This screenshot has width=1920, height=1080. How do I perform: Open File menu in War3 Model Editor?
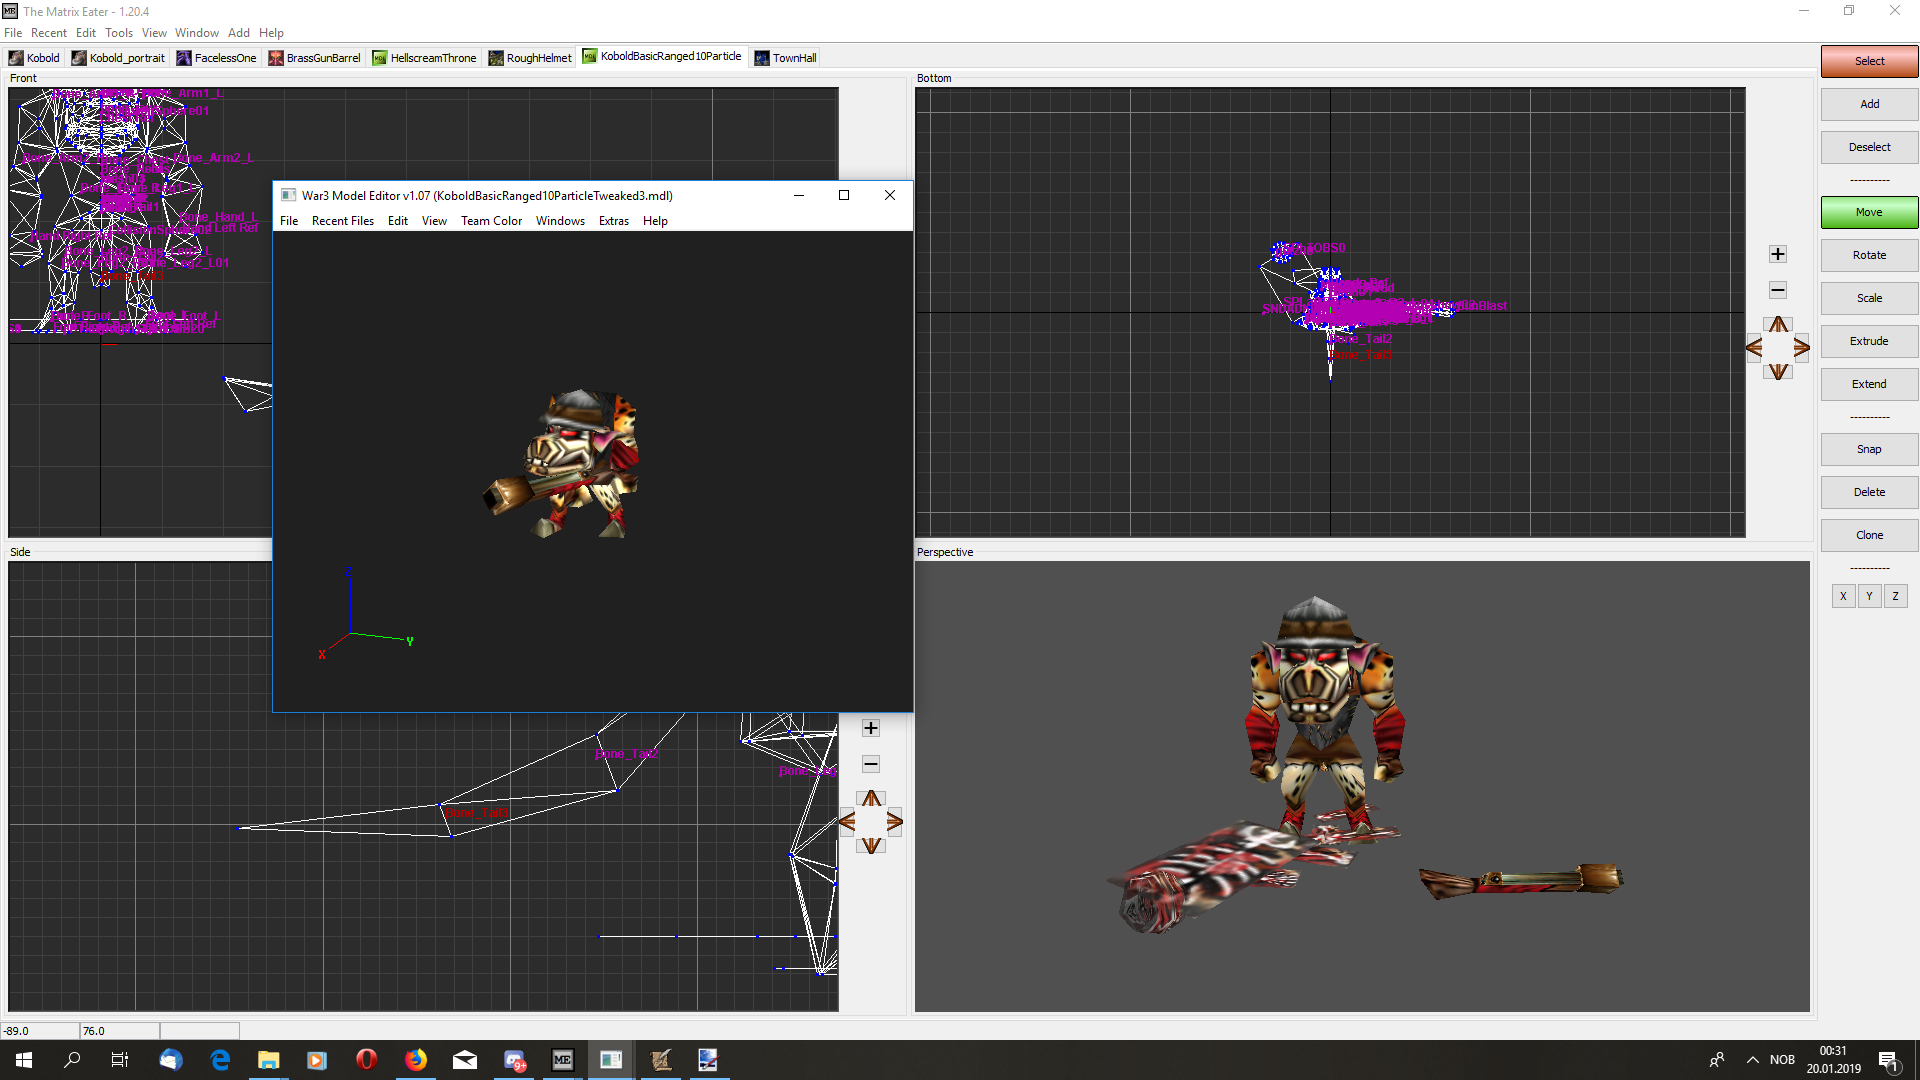pyautogui.click(x=289, y=221)
